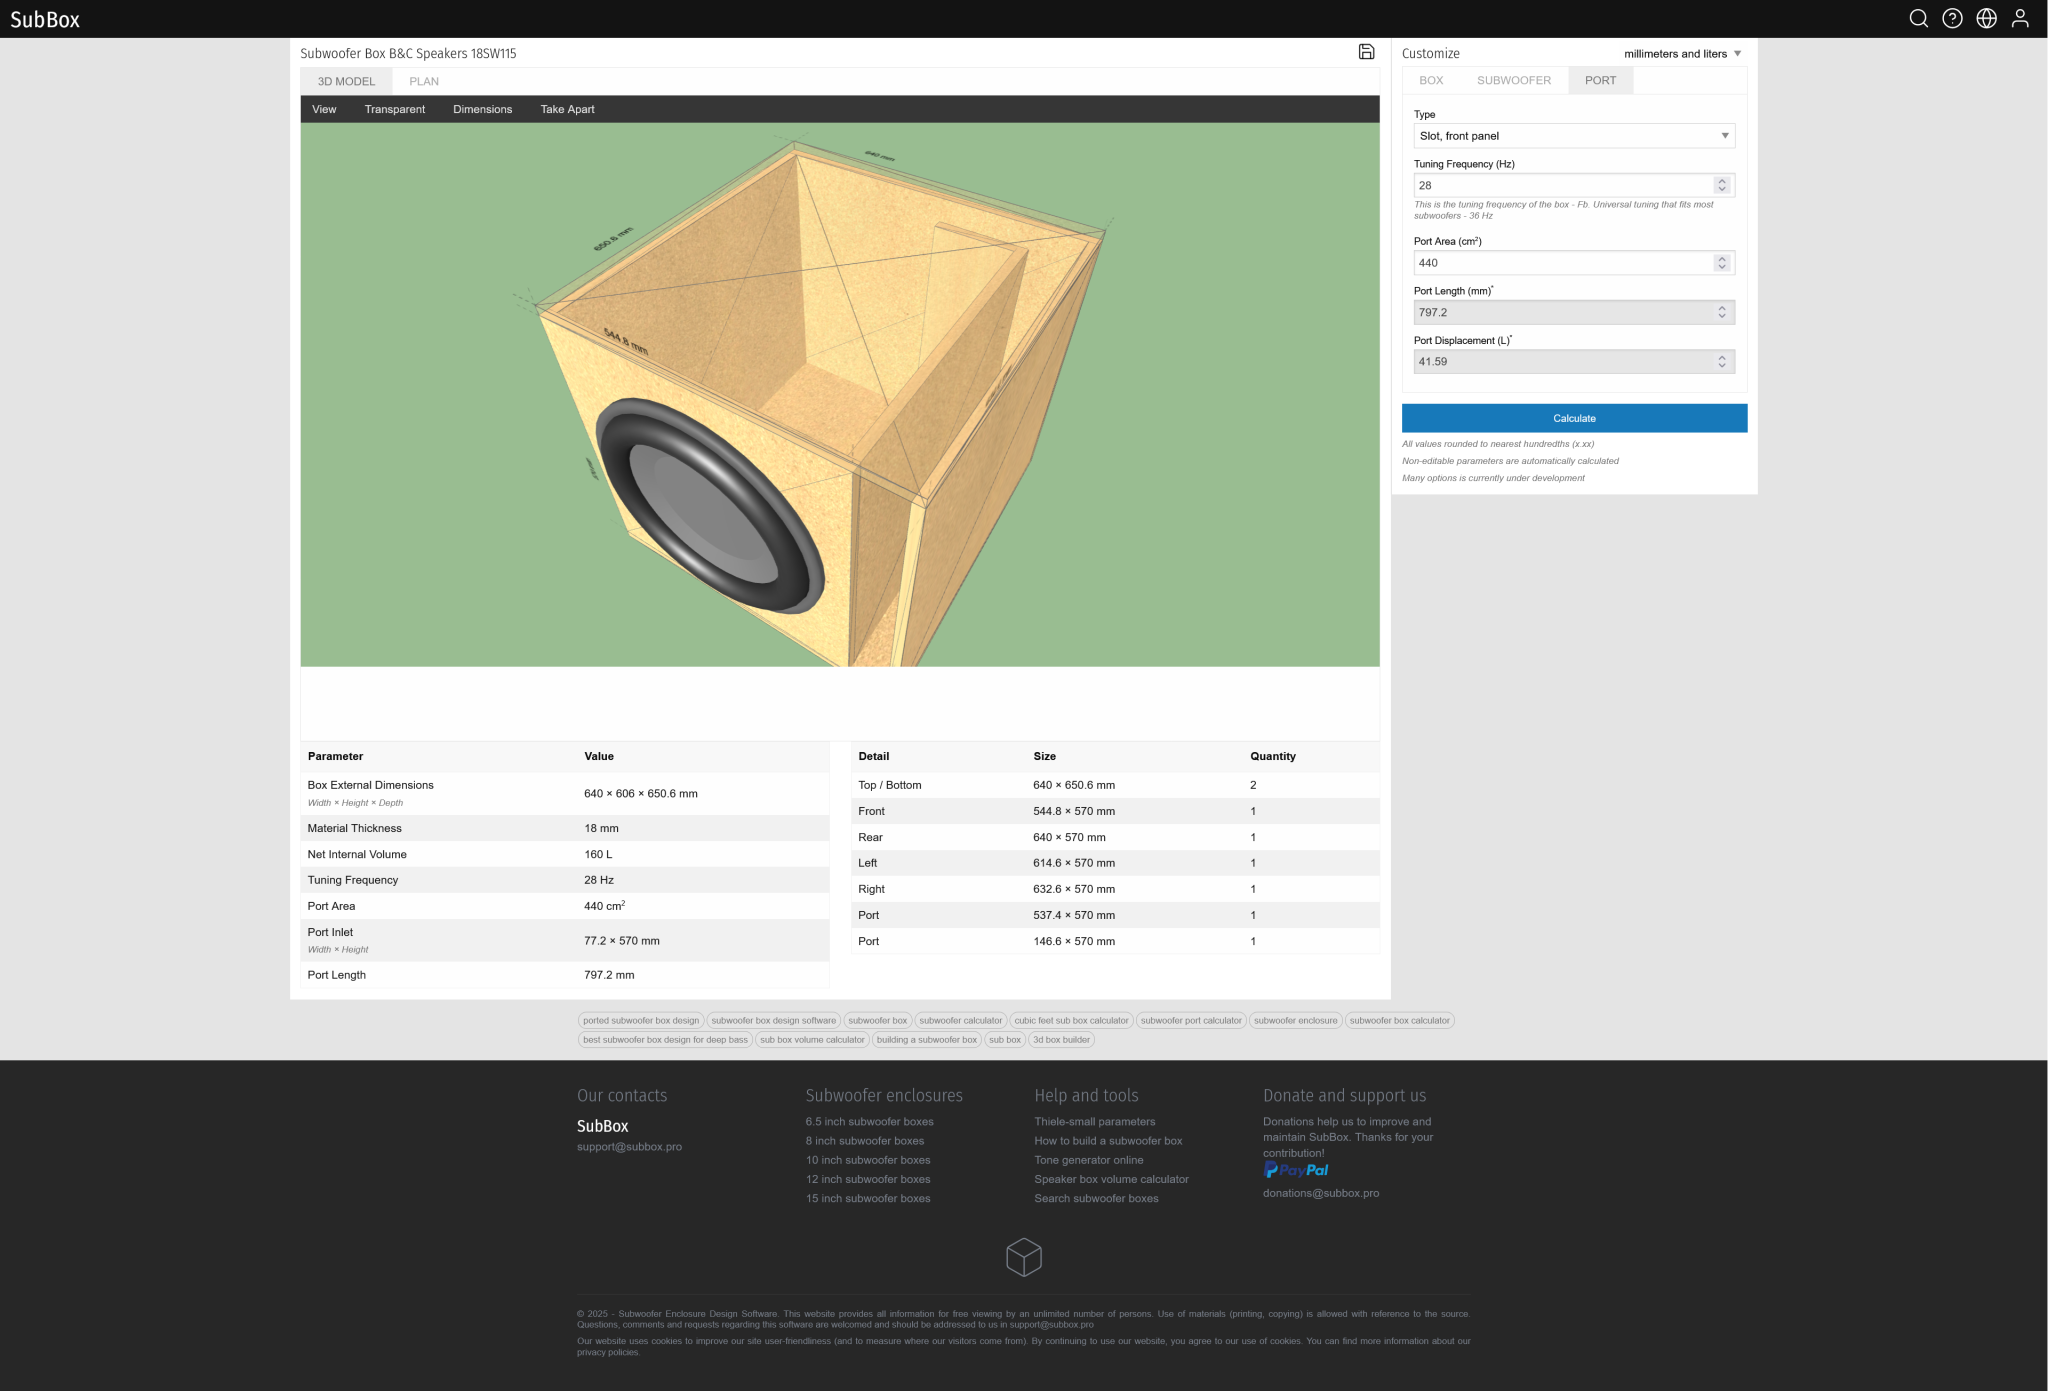Click Take Apart in viewer toolbar
The width and height of the screenshot is (2048, 1391).
point(567,110)
